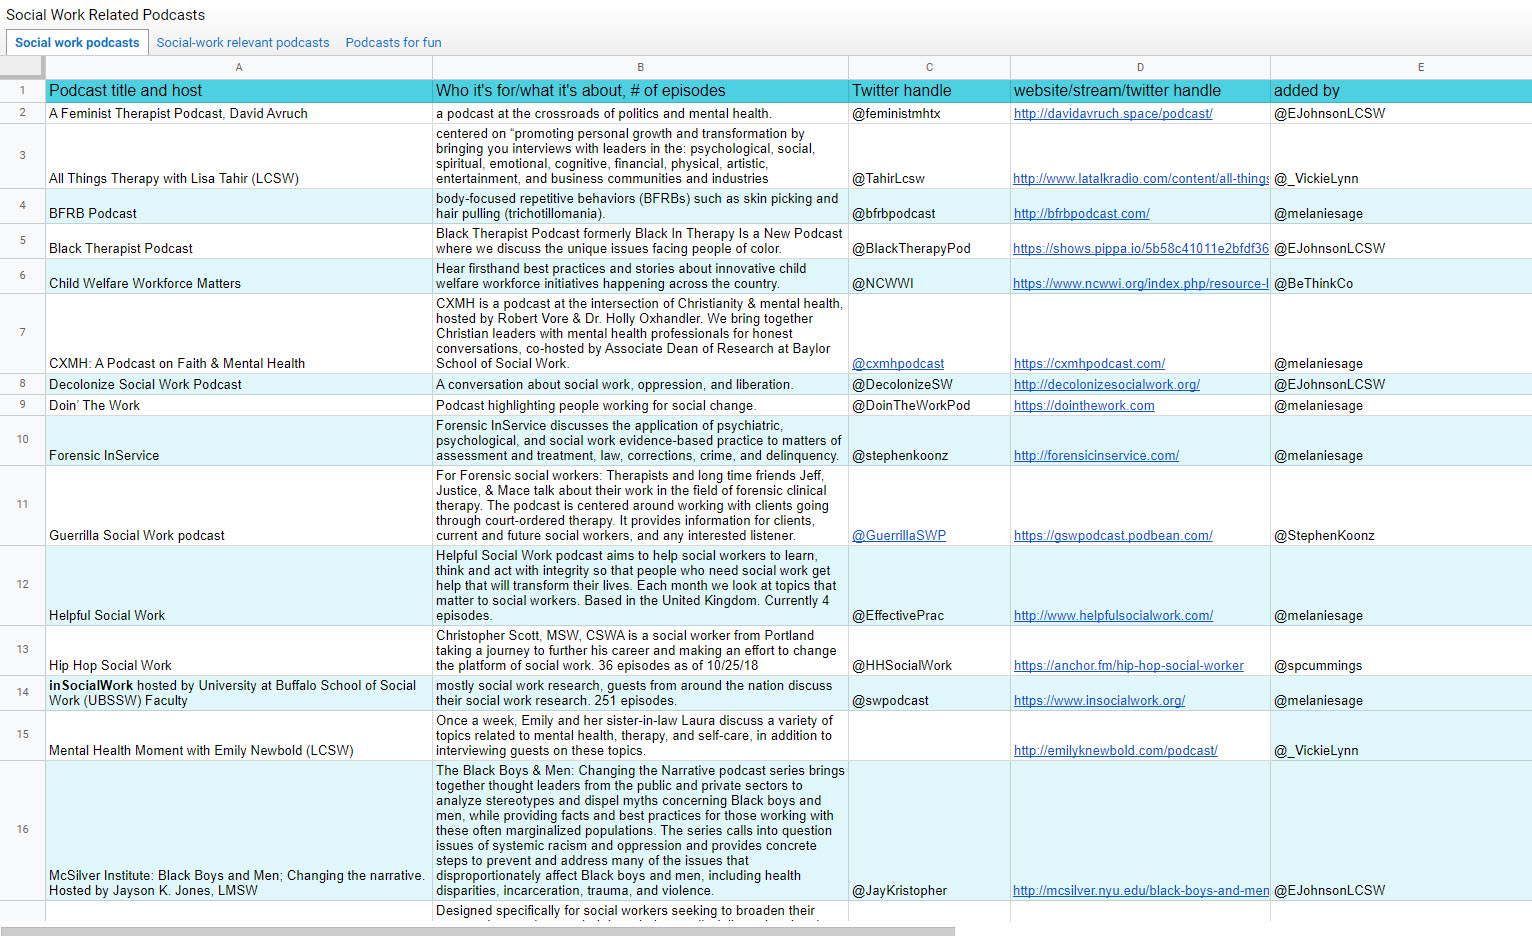Visit gswpodcast.podbean.com link

(1113, 536)
